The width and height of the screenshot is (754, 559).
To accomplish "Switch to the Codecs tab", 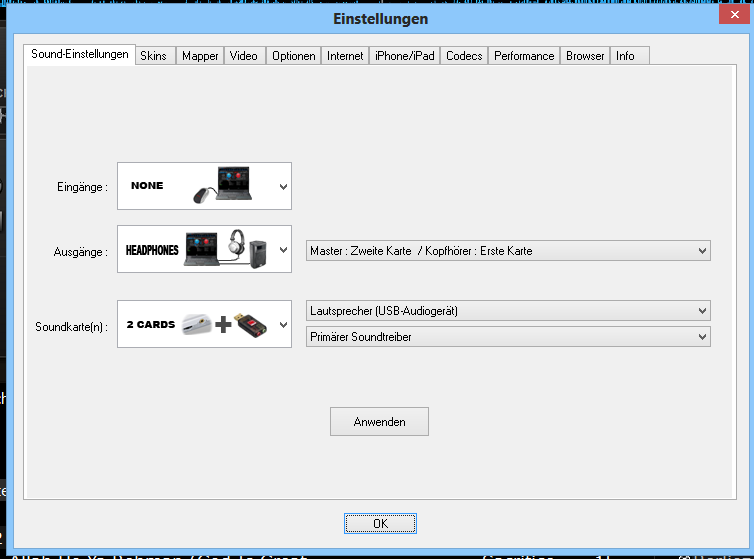I will pos(464,56).
